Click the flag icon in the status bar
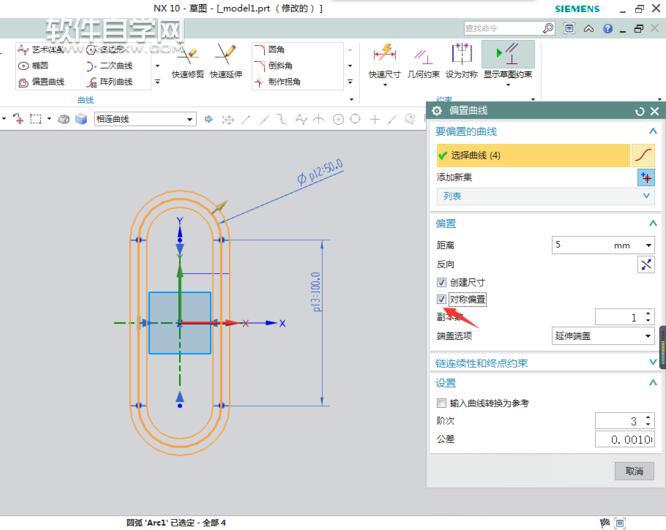 point(604,523)
